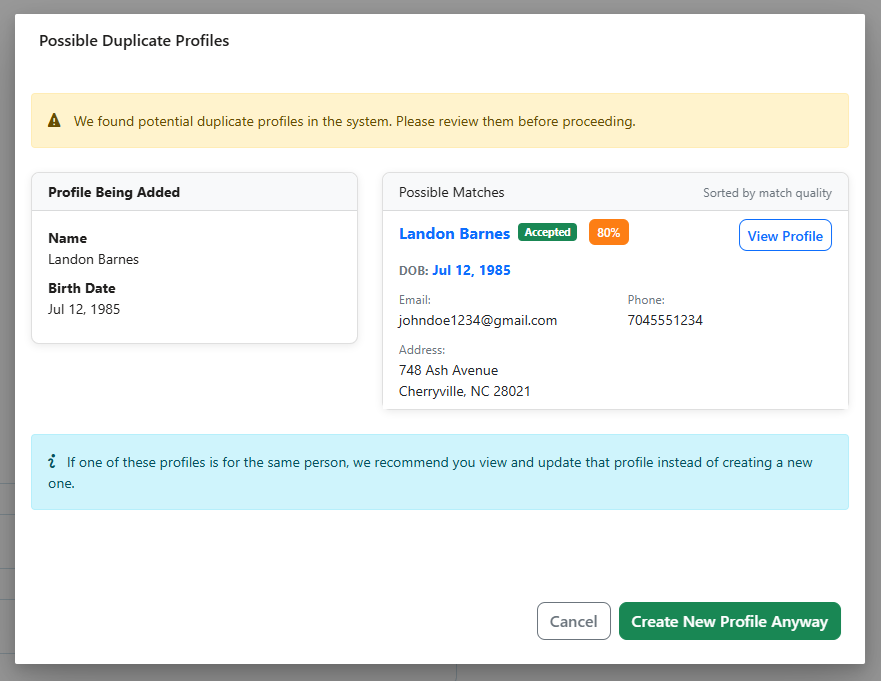The height and width of the screenshot is (681, 881).
Task: Select the Name field value Landon Barnes
Action: click(92, 259)
